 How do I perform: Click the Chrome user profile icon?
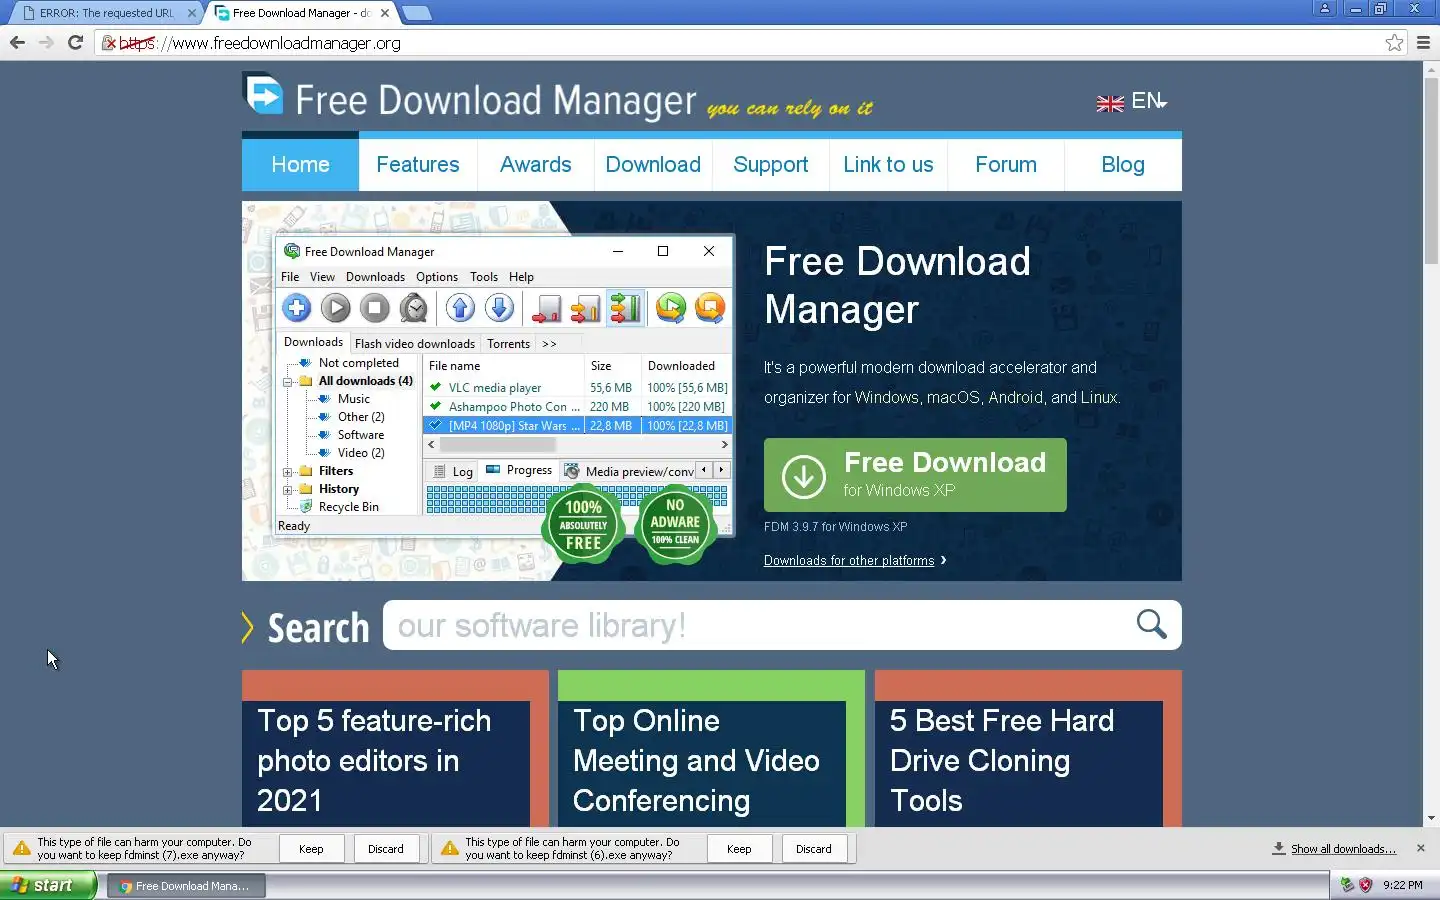(1325, 8)
